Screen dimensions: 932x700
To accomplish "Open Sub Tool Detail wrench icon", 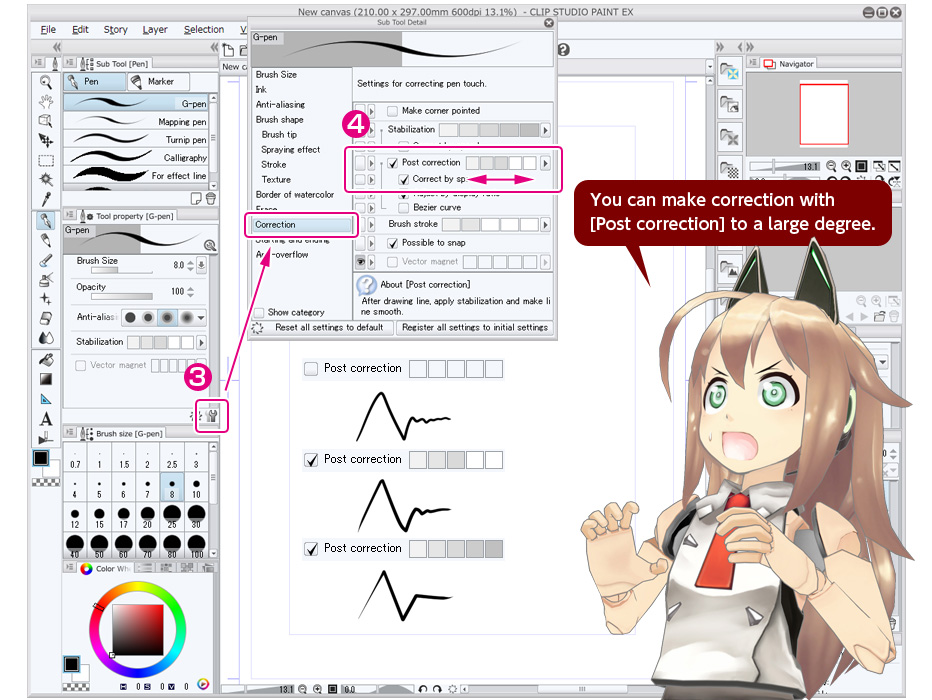I will click(213, 414).
